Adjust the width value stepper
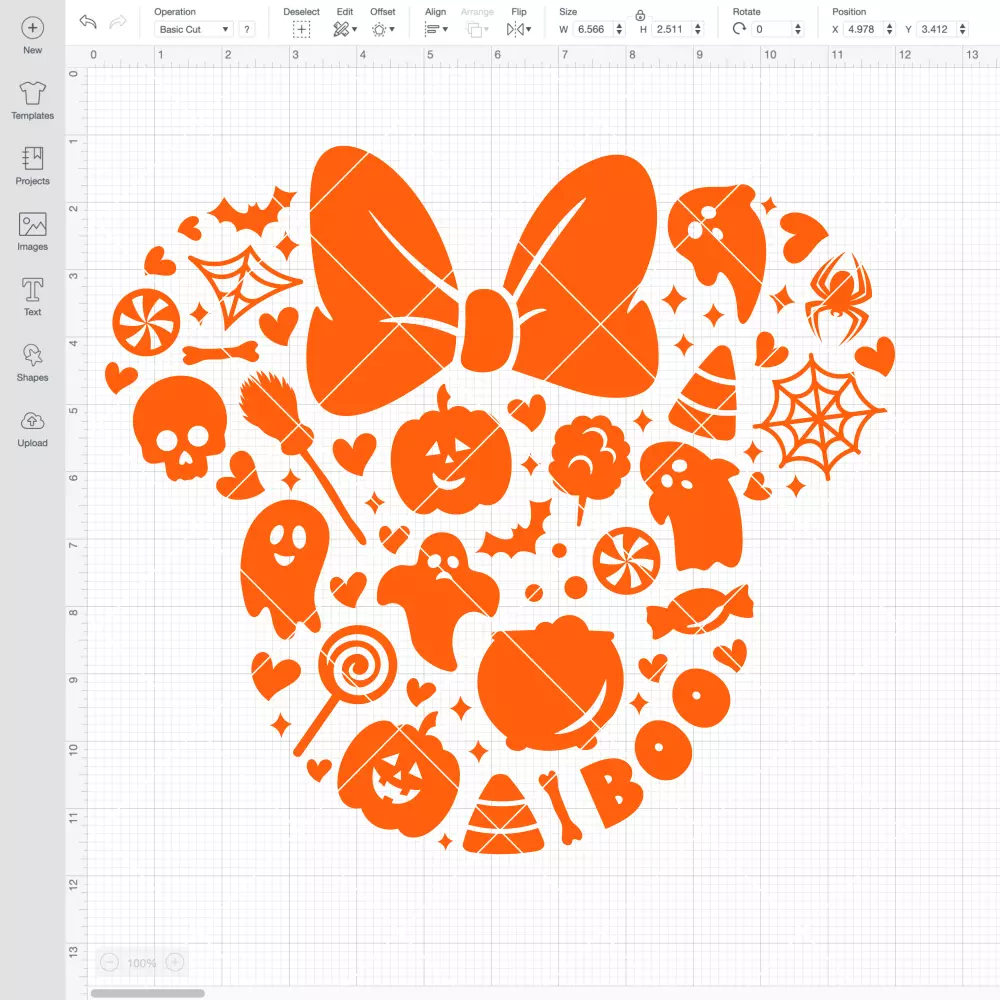This screenshot has height=1000, width=1000. pos(619,29)
